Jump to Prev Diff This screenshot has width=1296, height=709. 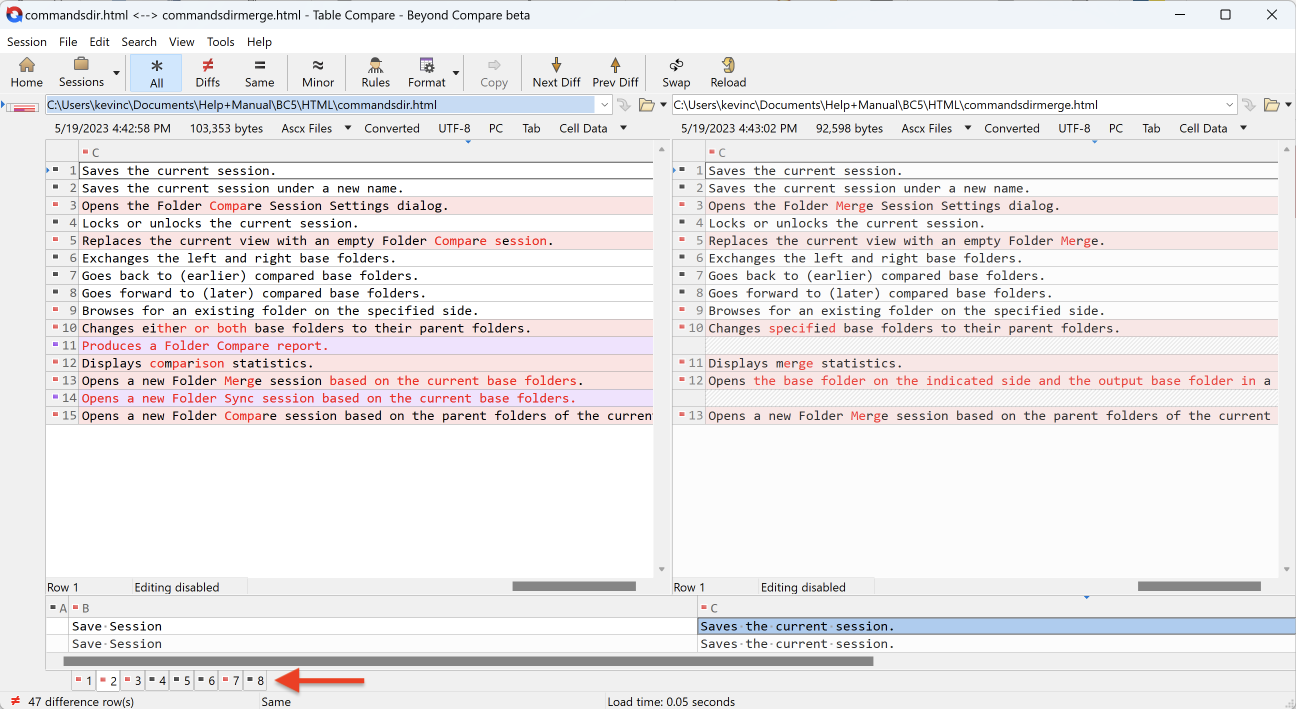click(x=615, y=73)
